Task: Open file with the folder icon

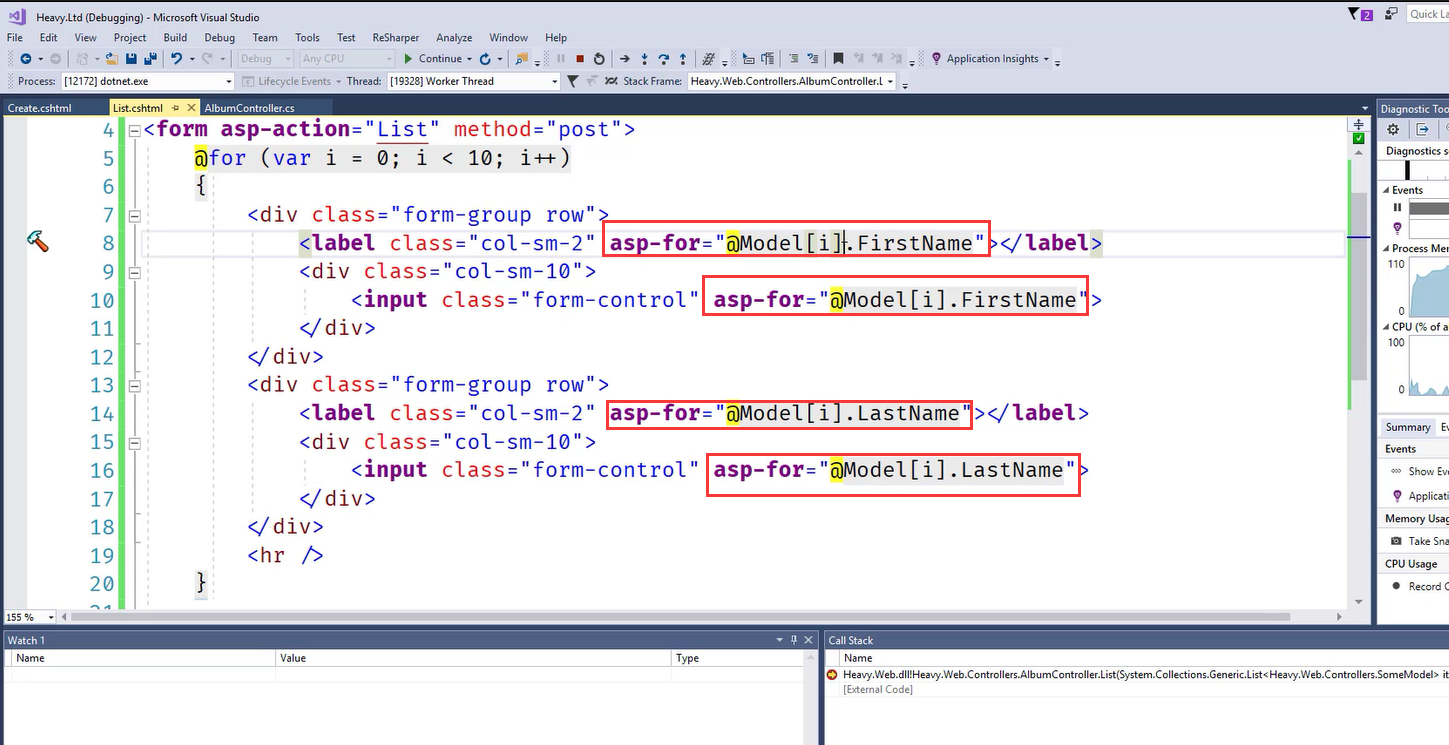Action: pos(111,59)
